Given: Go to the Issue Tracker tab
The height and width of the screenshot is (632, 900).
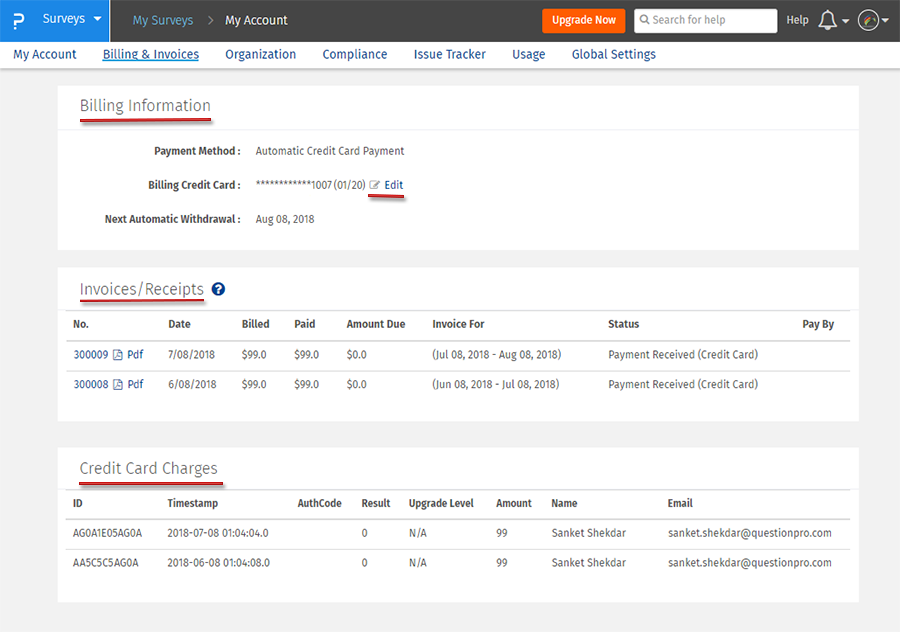Looking at the screenshot, I should pos(449,54).
